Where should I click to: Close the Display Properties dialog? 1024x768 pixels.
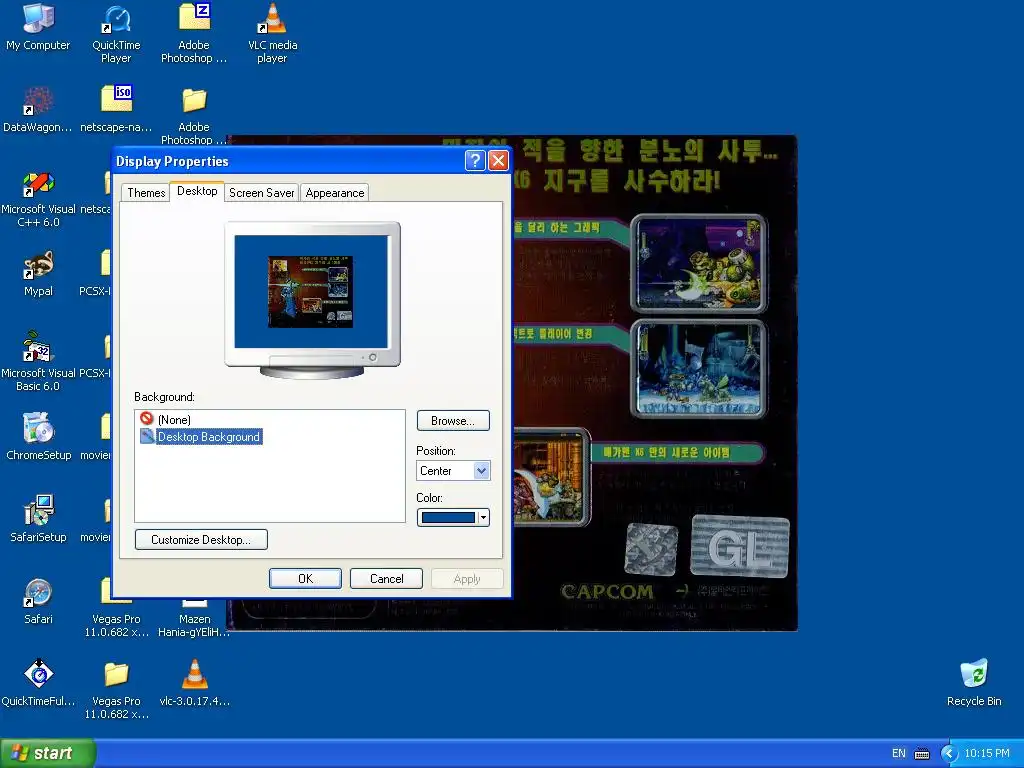click(x=498, y=161)
